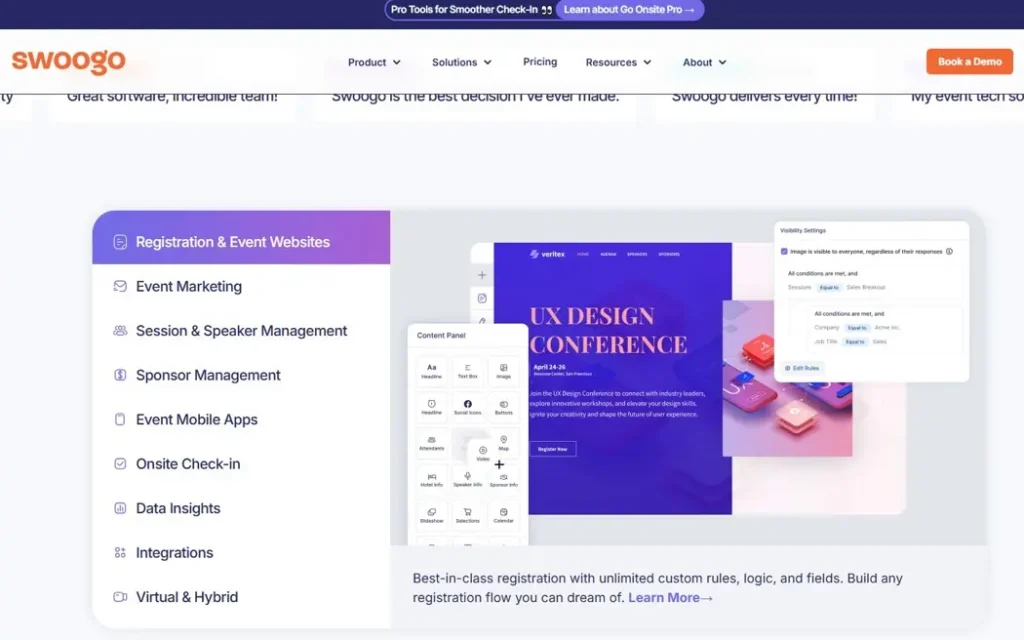This screenshot has height=640, width=1024.
Task: Click the Content Panel title
Action: [441, 335]
